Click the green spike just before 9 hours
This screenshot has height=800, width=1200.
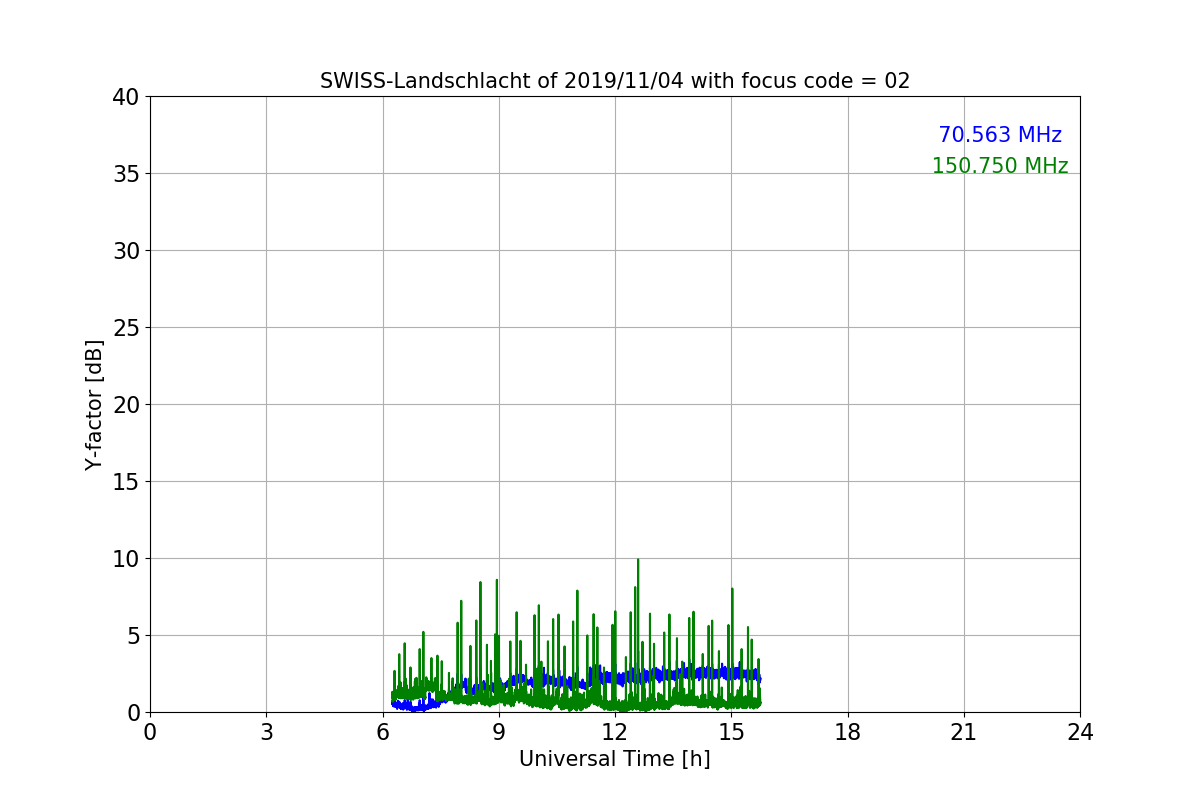tap(496, 582)
